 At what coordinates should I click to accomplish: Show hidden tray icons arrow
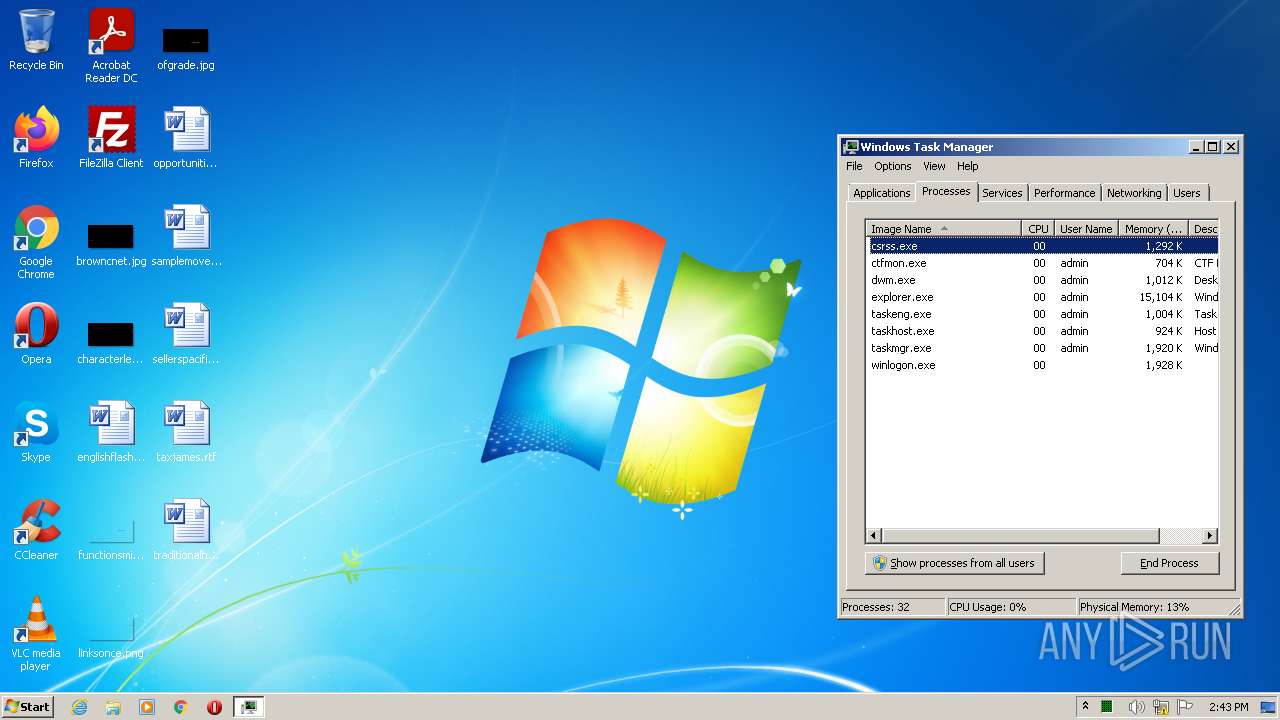point(1085,707)
